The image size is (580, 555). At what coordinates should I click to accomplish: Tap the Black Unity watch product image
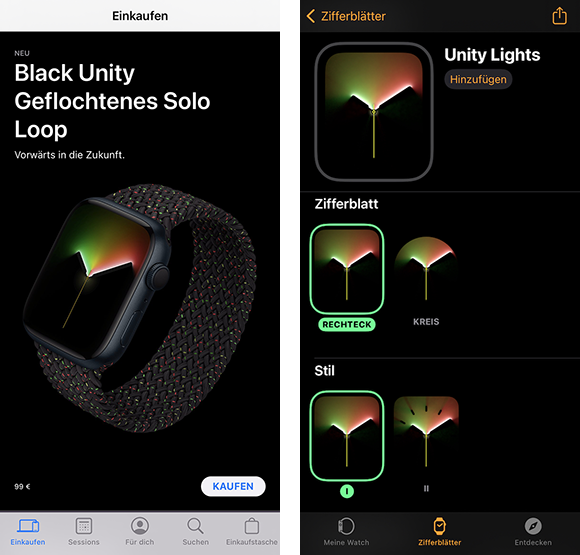(x=140, y=309)
